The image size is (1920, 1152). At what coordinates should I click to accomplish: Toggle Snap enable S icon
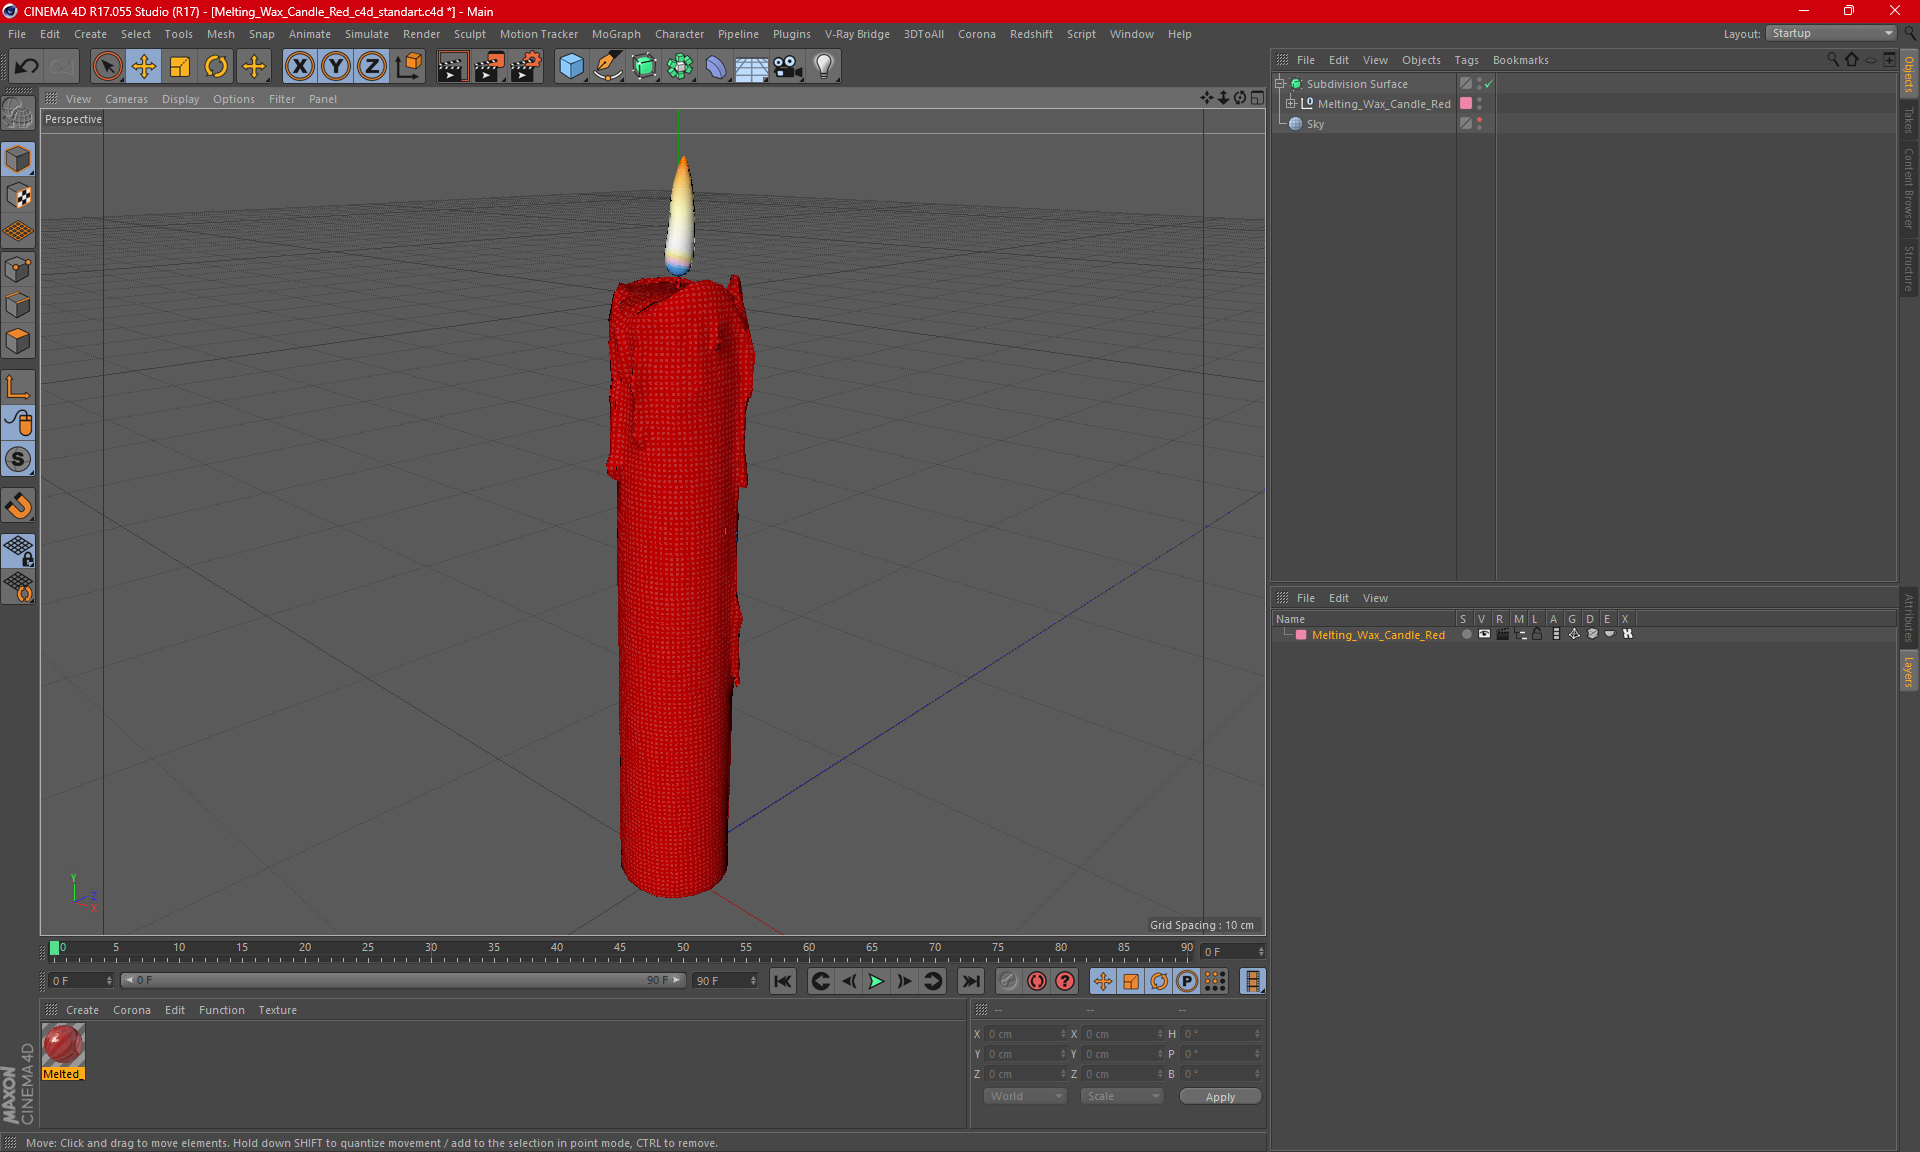[18, 459]
